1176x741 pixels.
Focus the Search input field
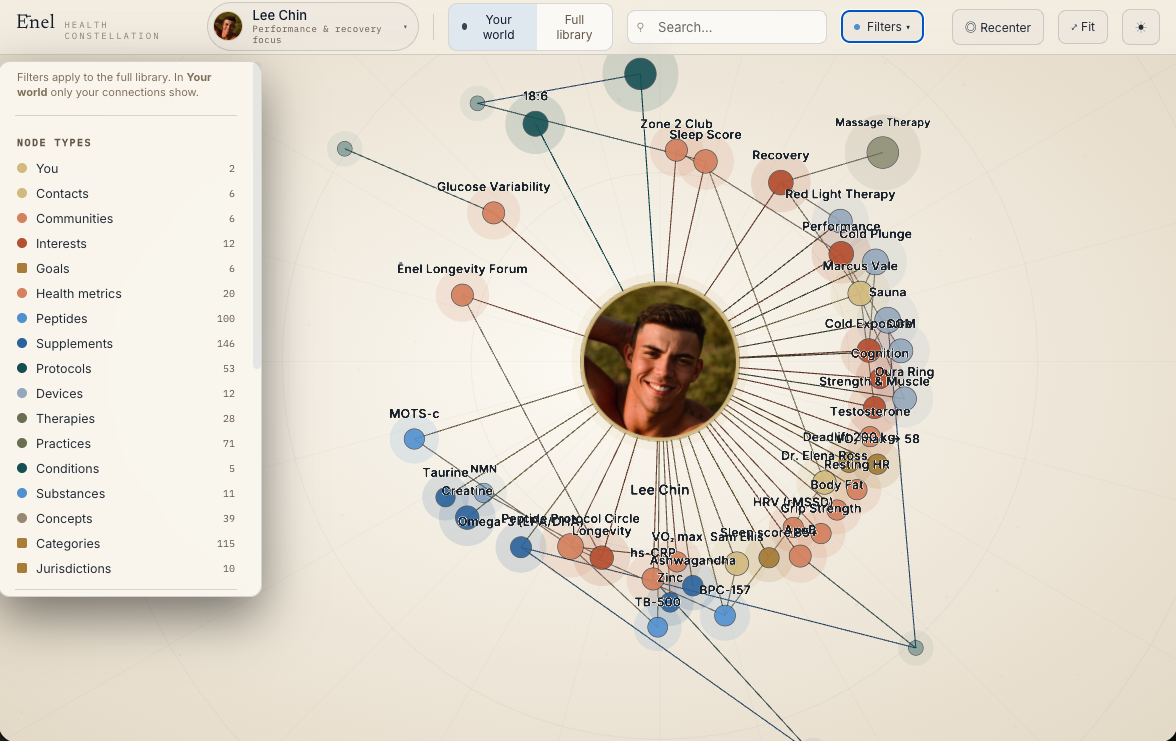click(727, 27)
